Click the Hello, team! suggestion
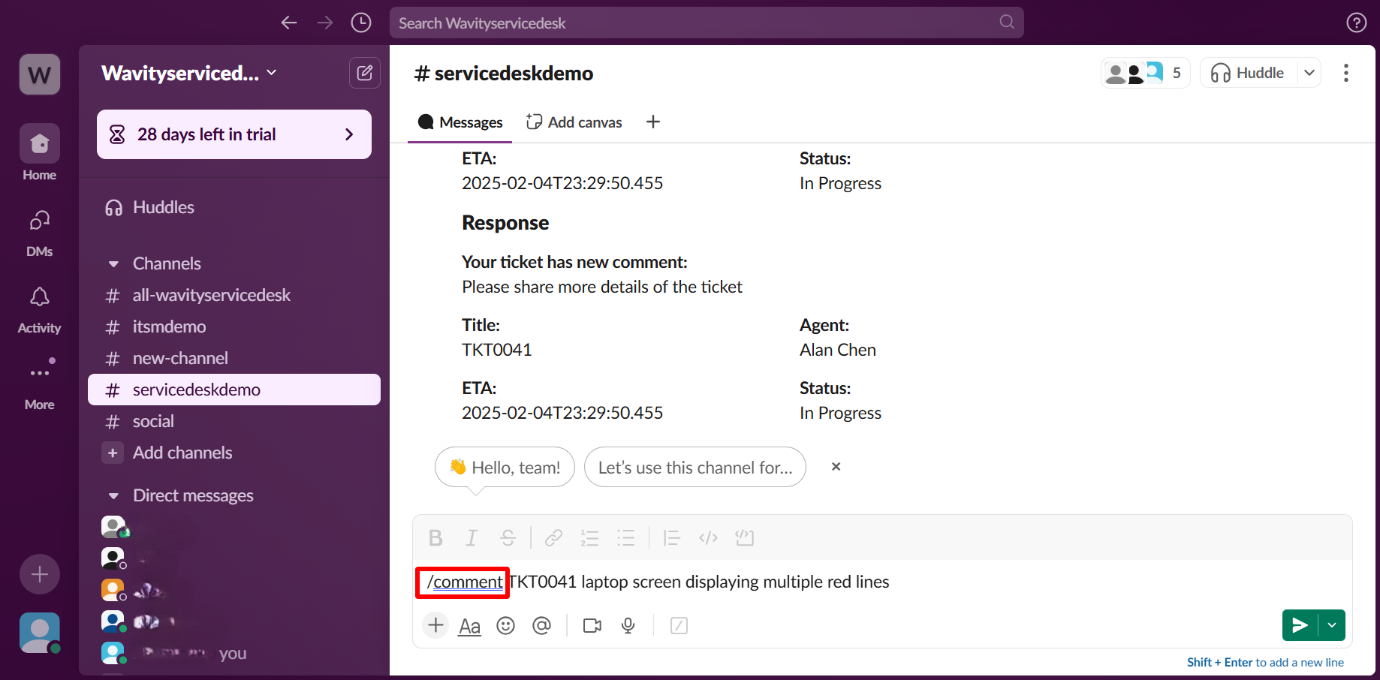 click(x=505, y=467)
